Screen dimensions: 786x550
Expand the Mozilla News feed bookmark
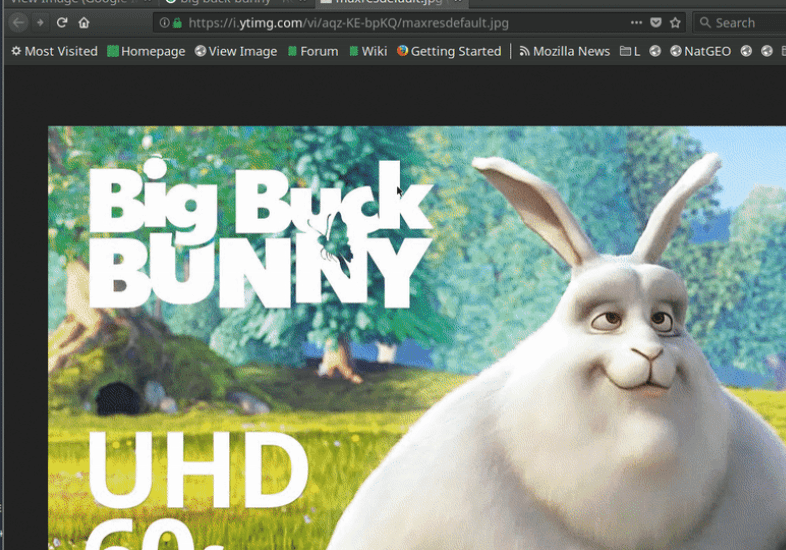(565, 51)
